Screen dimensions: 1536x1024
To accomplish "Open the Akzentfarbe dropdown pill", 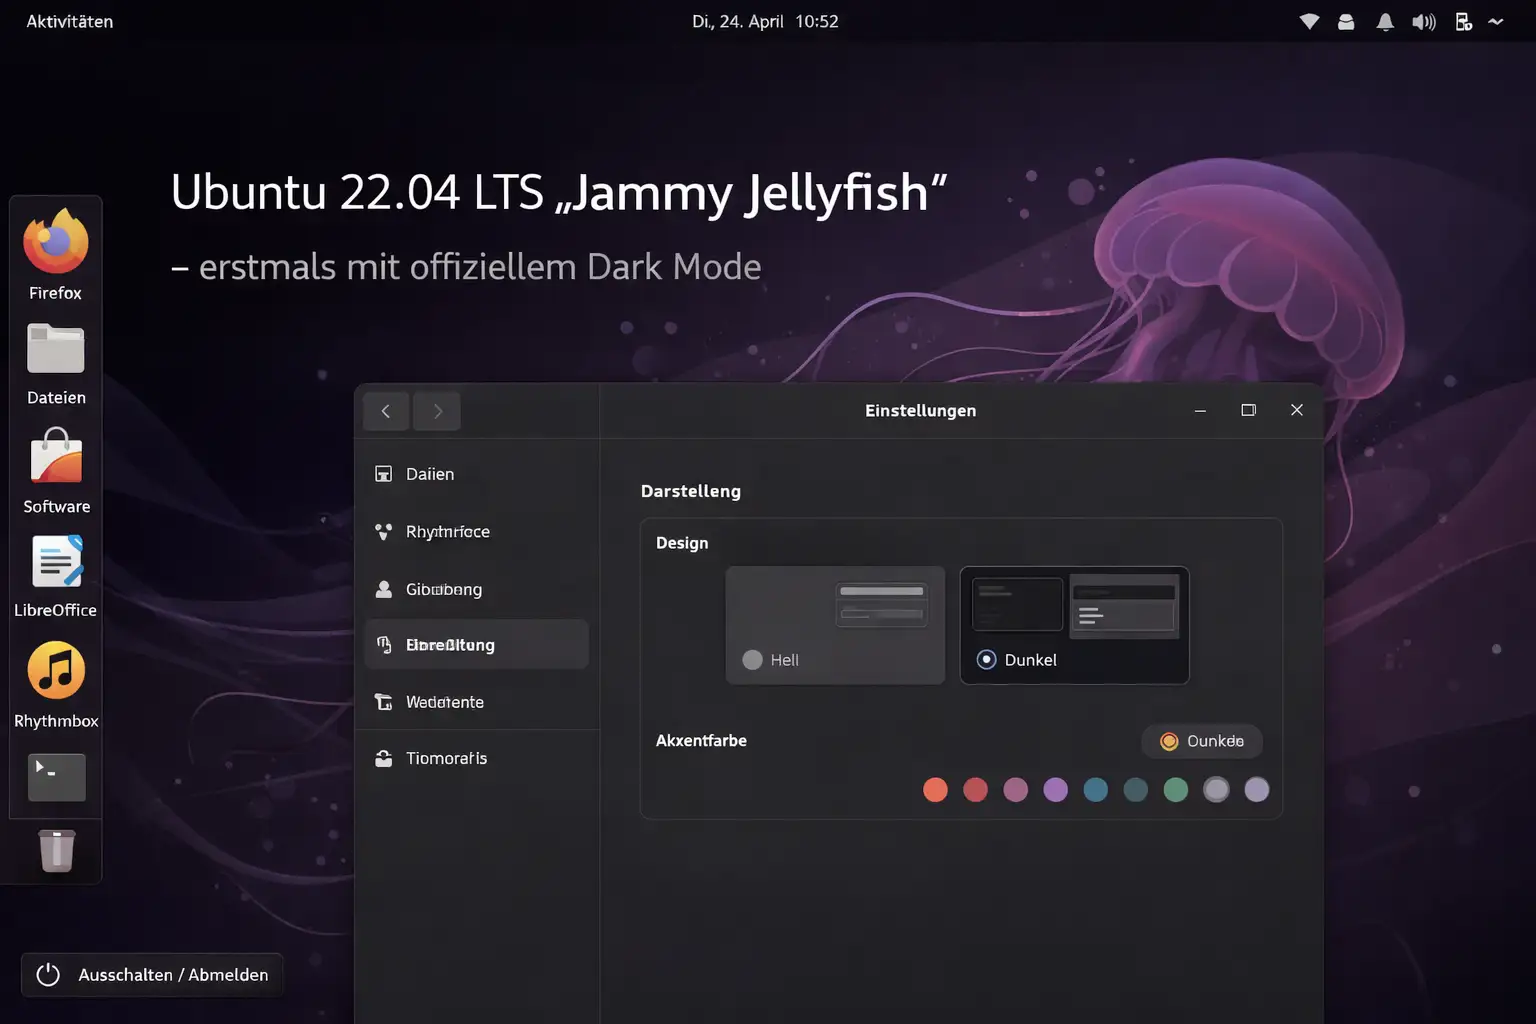I will tap(1201, 741).
